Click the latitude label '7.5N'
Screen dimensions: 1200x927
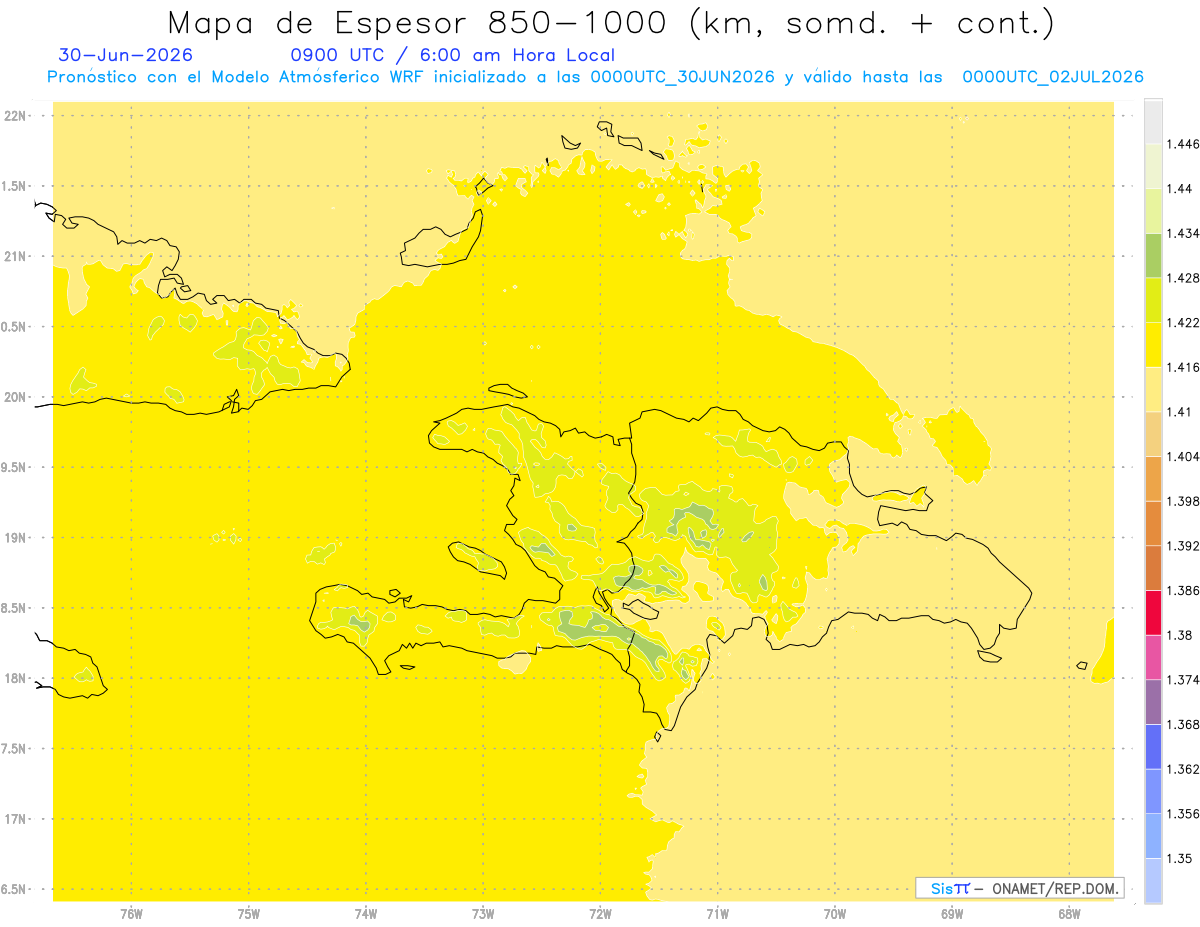(13, 749)
